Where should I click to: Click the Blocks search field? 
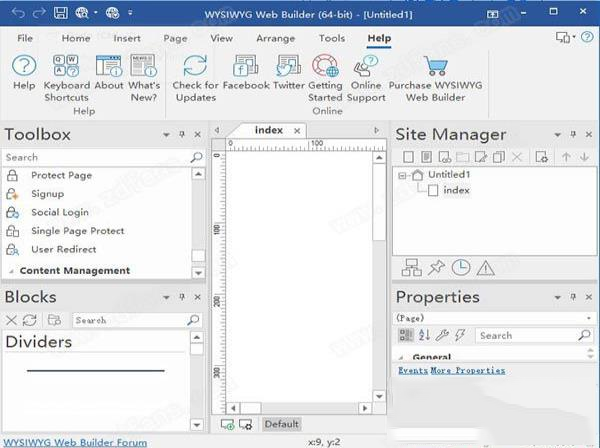[x=137, y=320]
